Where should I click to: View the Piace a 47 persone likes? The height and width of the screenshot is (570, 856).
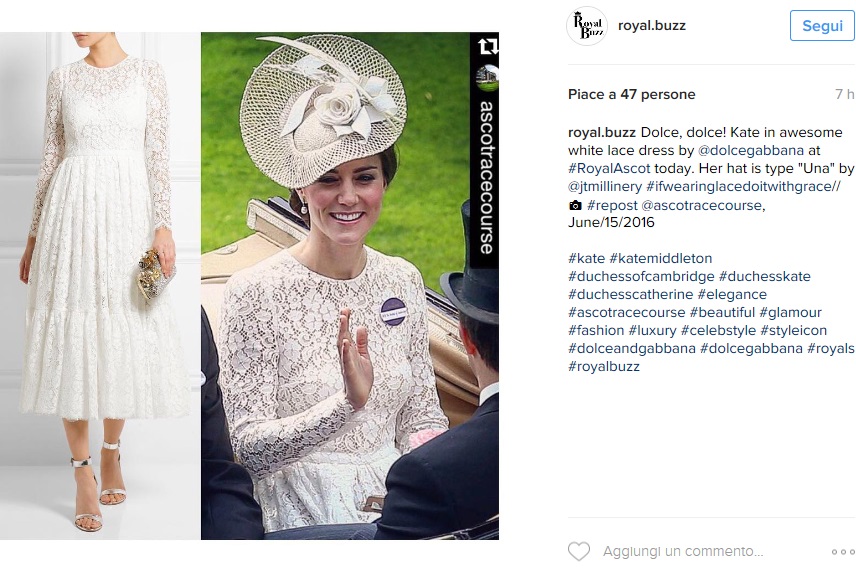click(x=632, y=94)
